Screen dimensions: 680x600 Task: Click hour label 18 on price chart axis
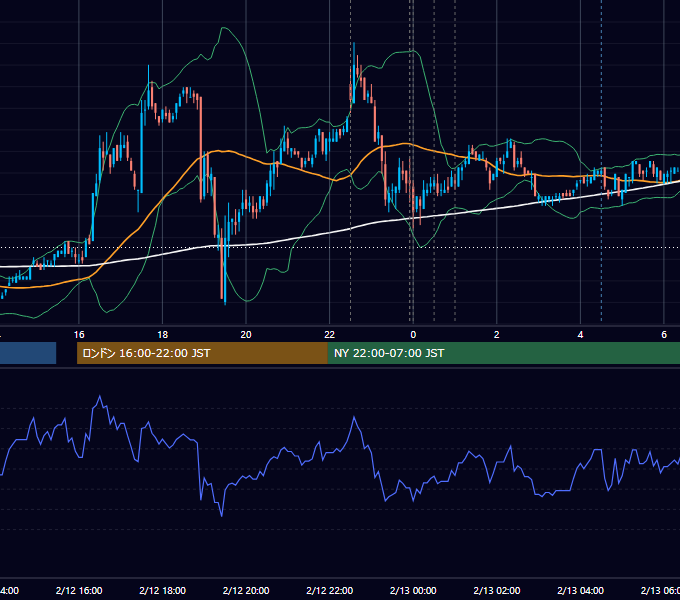(163, 335)
